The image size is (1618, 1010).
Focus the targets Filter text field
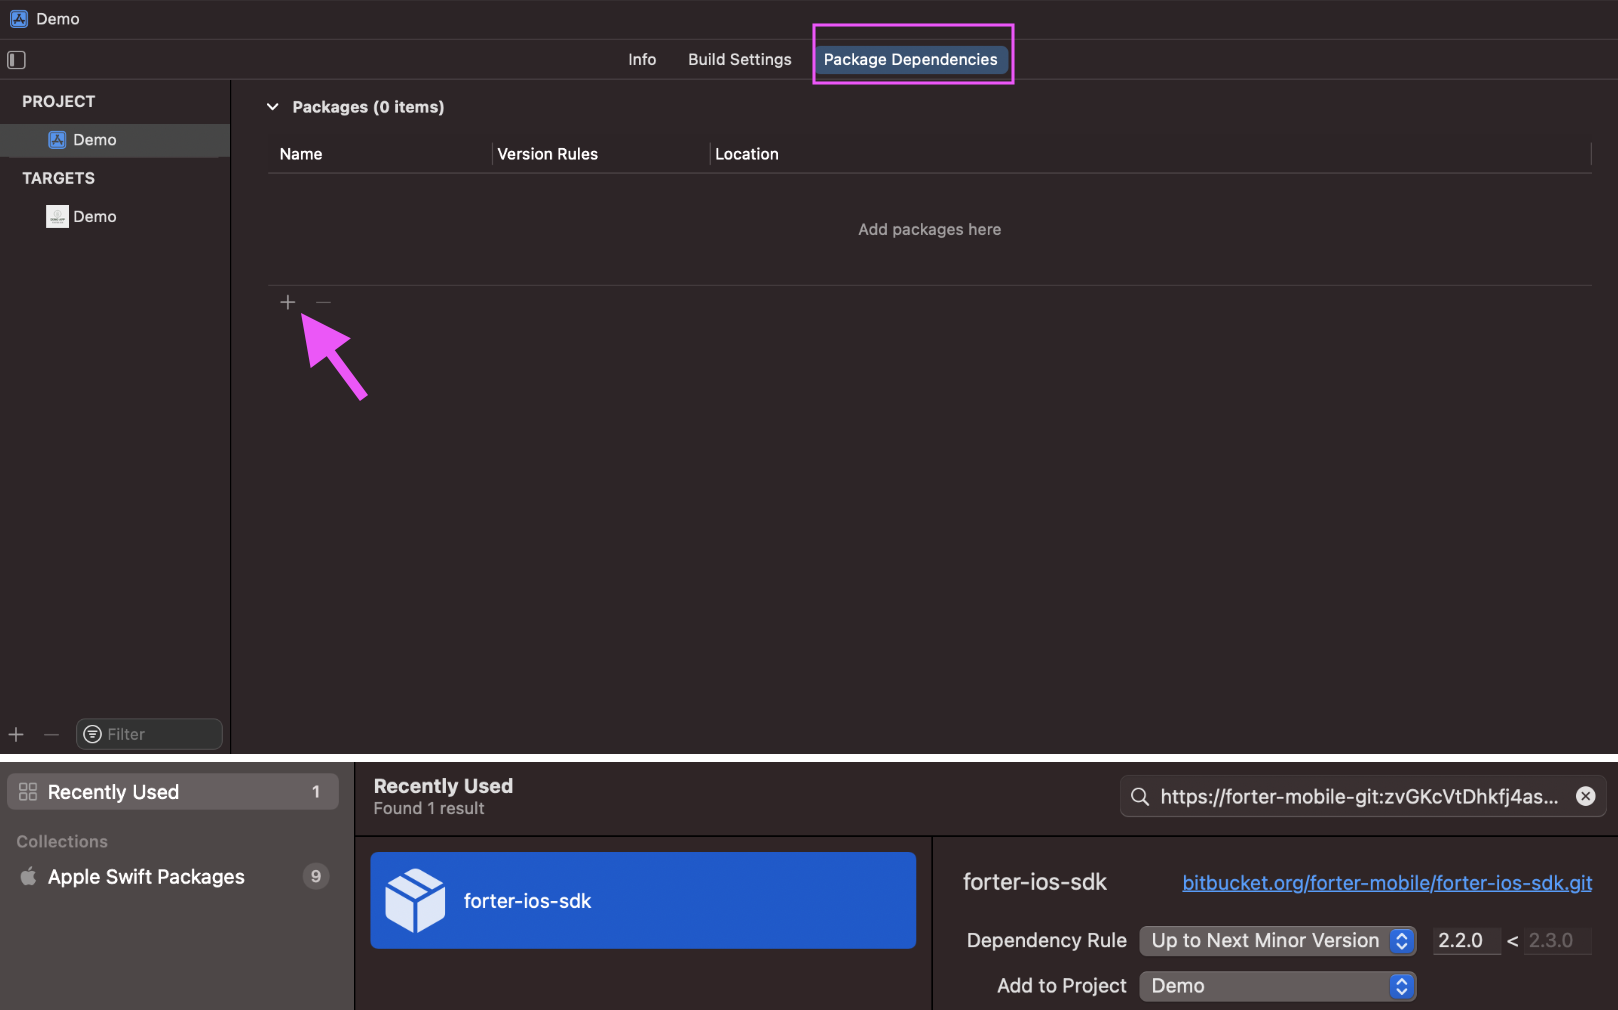tap(149, 735)
